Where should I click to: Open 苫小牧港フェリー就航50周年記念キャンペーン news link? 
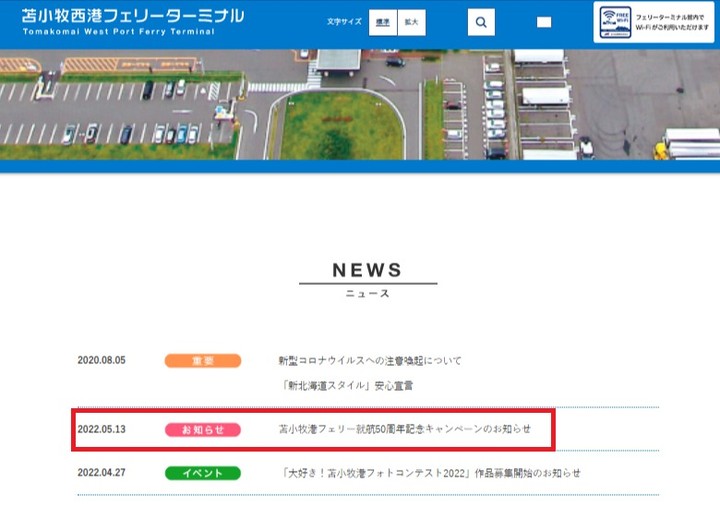coord(405,429)
